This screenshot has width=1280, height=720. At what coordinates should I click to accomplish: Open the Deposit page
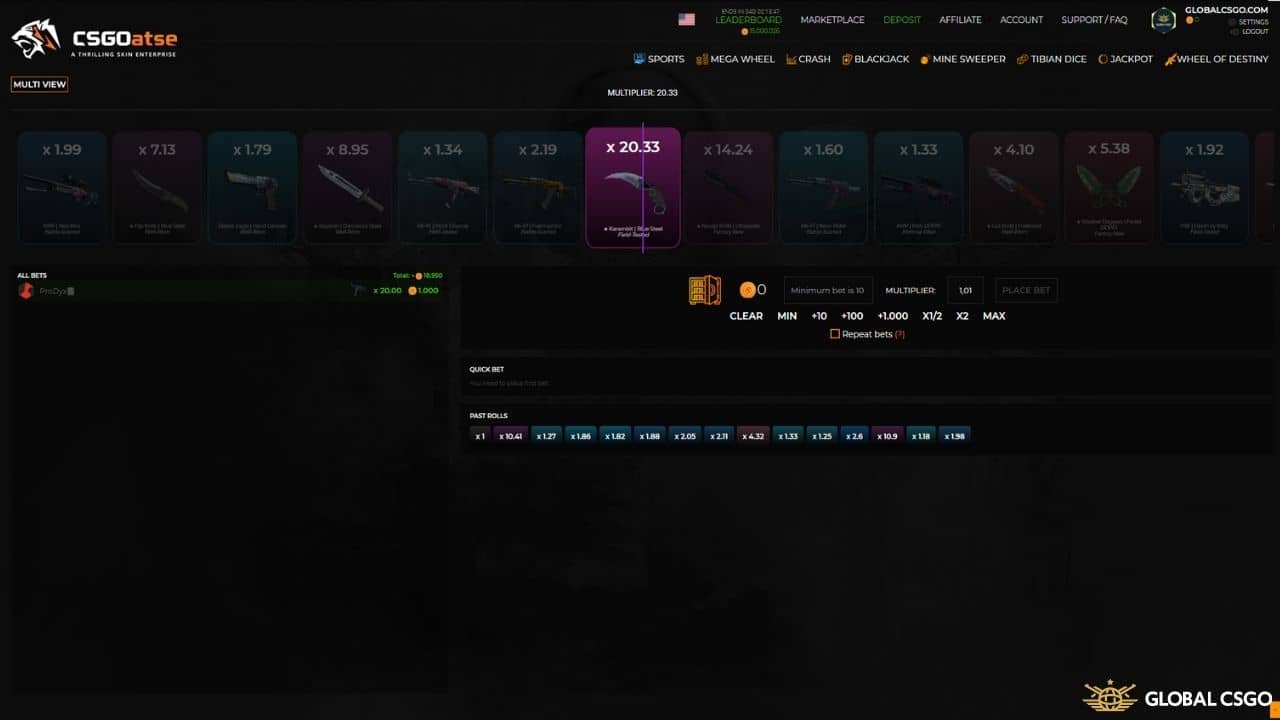pos(902,19)
